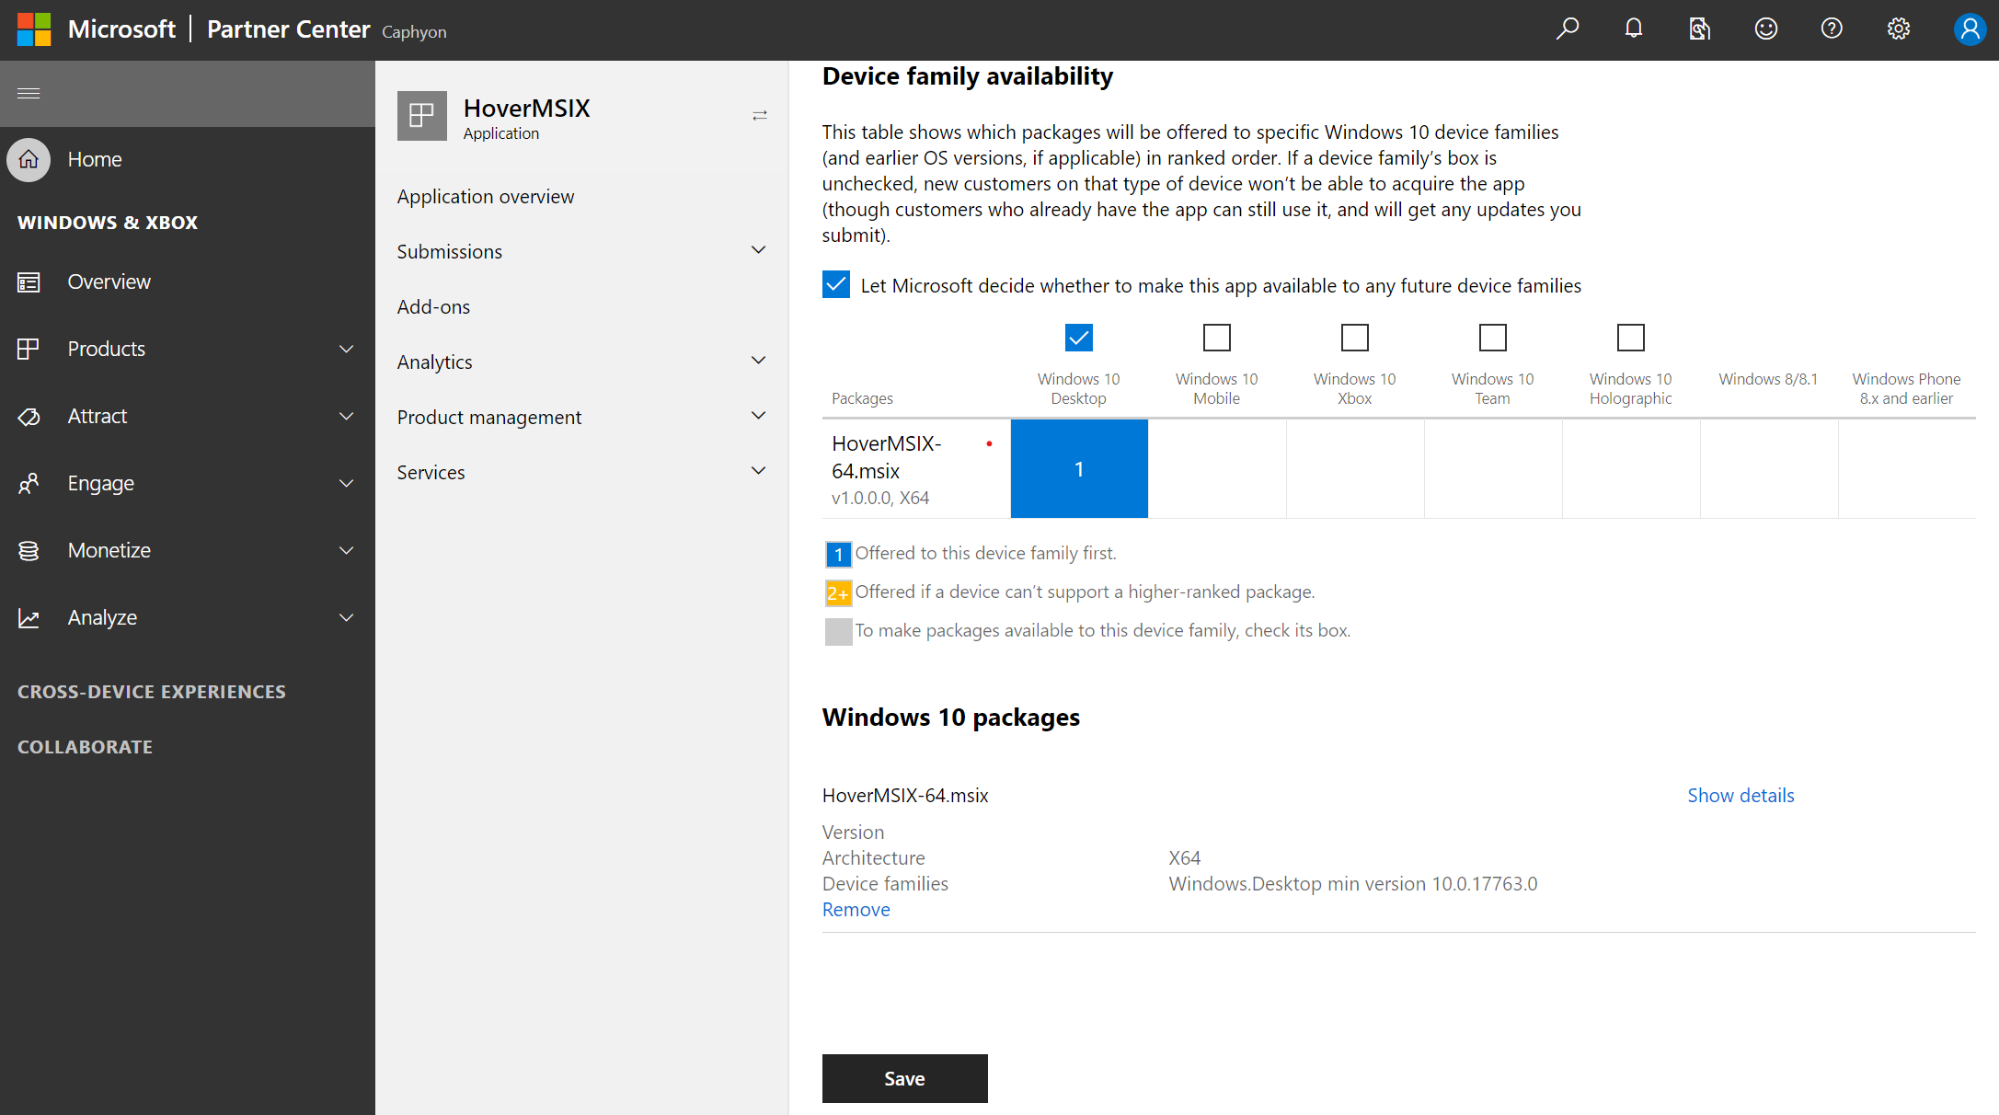The height and width of the screenshot is (1115, 1999).
Task: Click Show details link
Action: click(1740, 795)
